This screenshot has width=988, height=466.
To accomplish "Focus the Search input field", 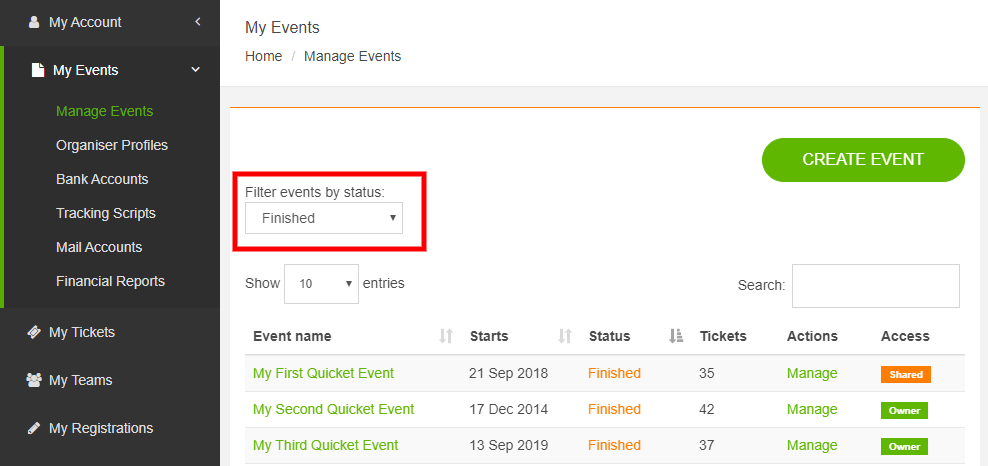I will click(x=875, y=285).
